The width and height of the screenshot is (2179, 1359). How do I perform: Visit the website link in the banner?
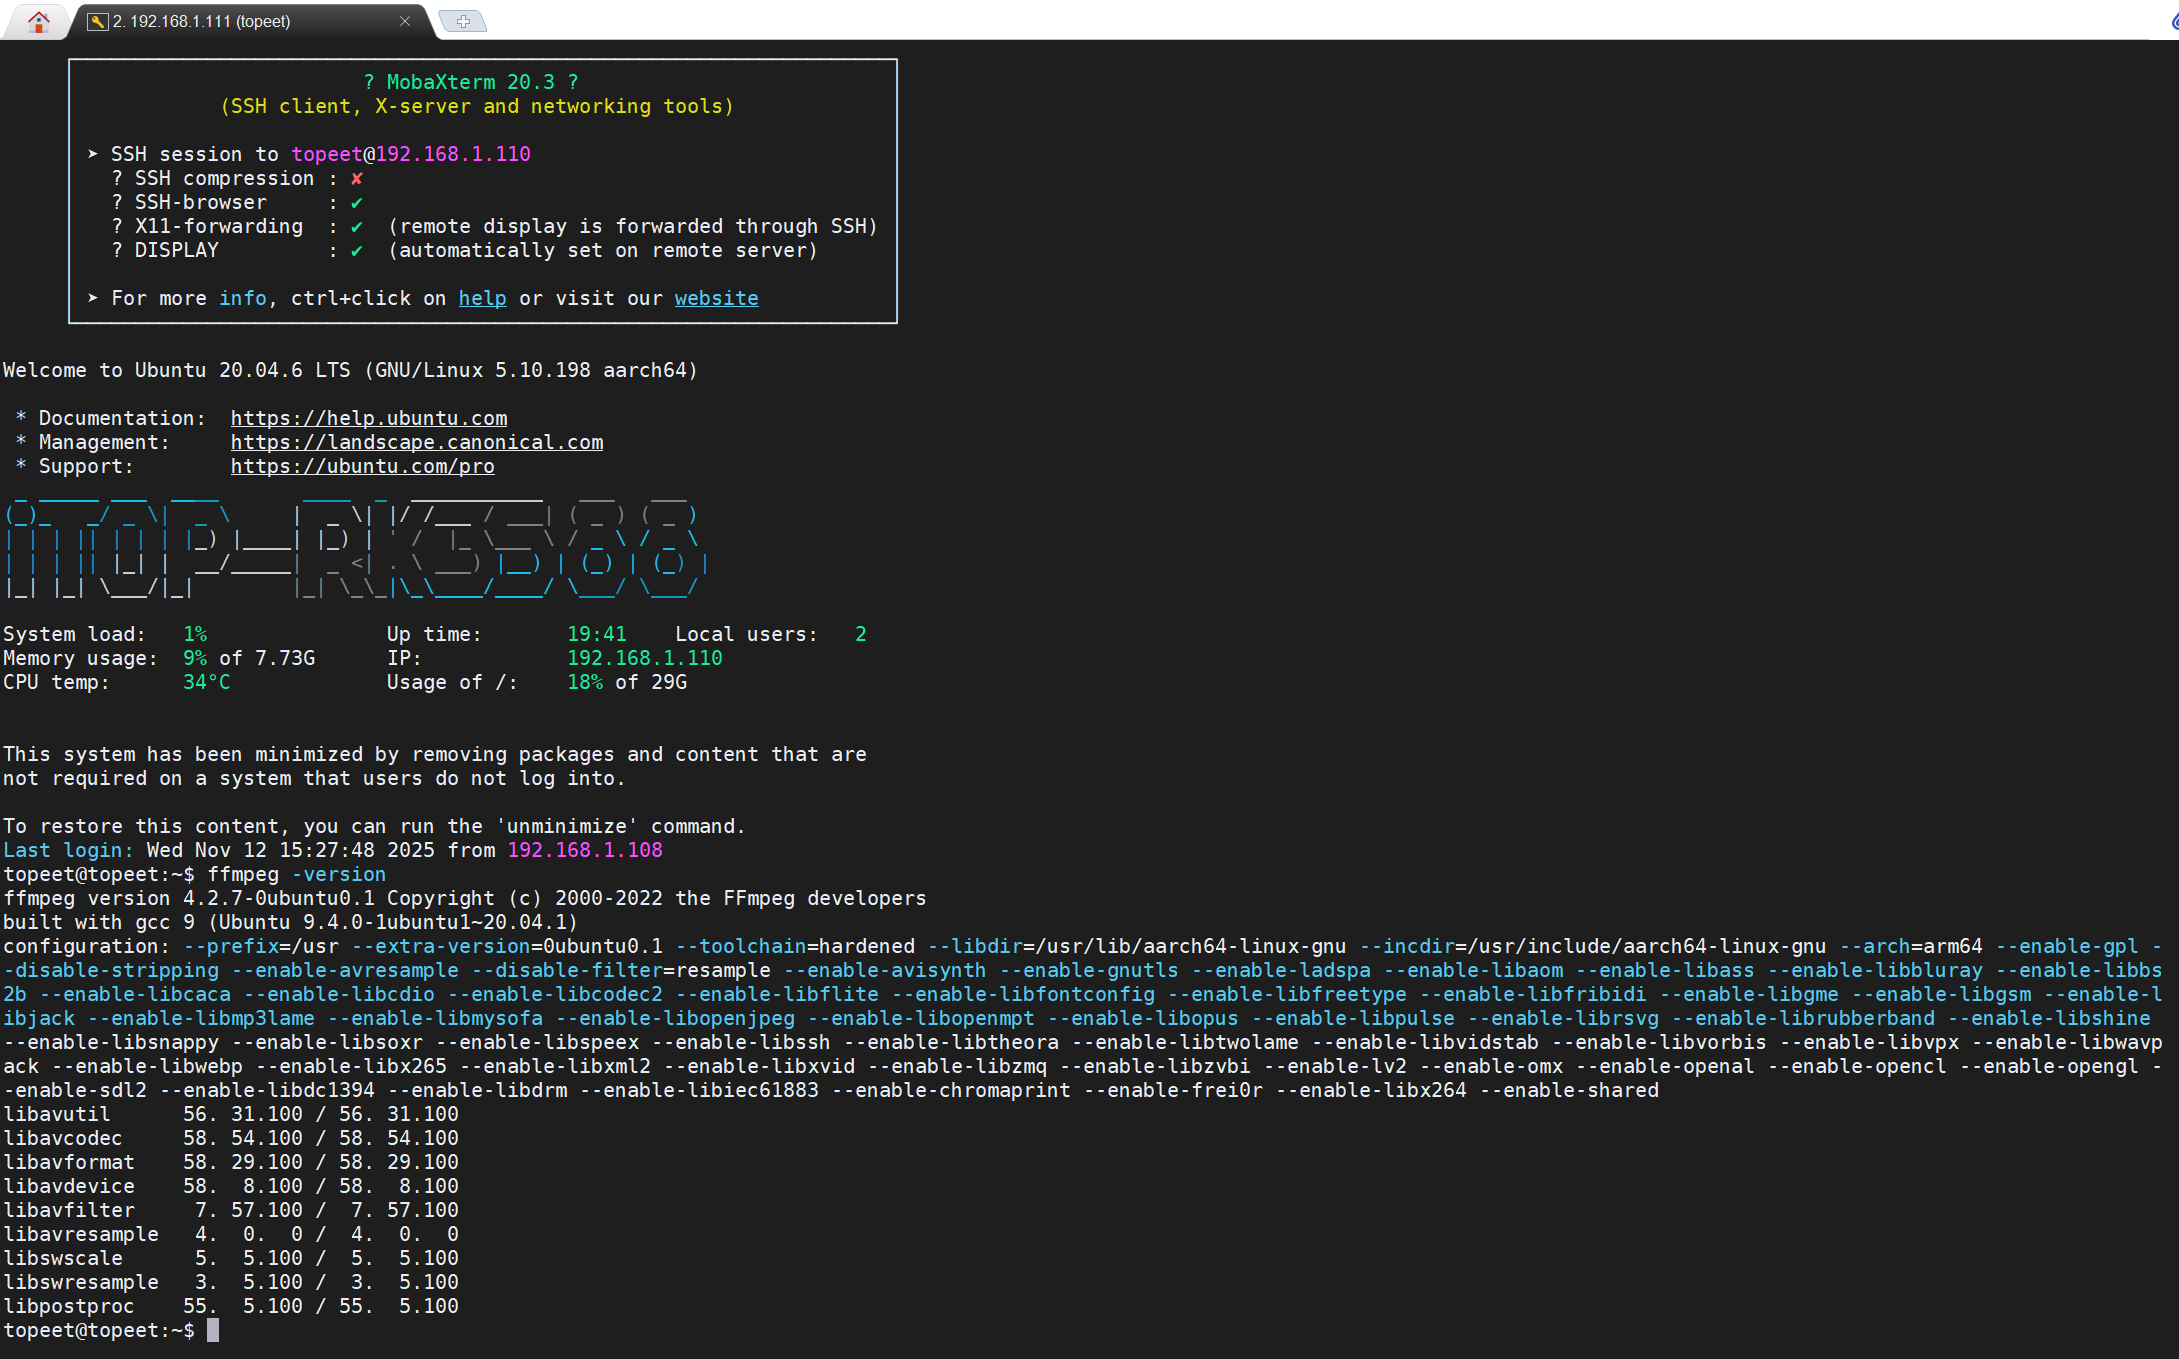[716, 298]
